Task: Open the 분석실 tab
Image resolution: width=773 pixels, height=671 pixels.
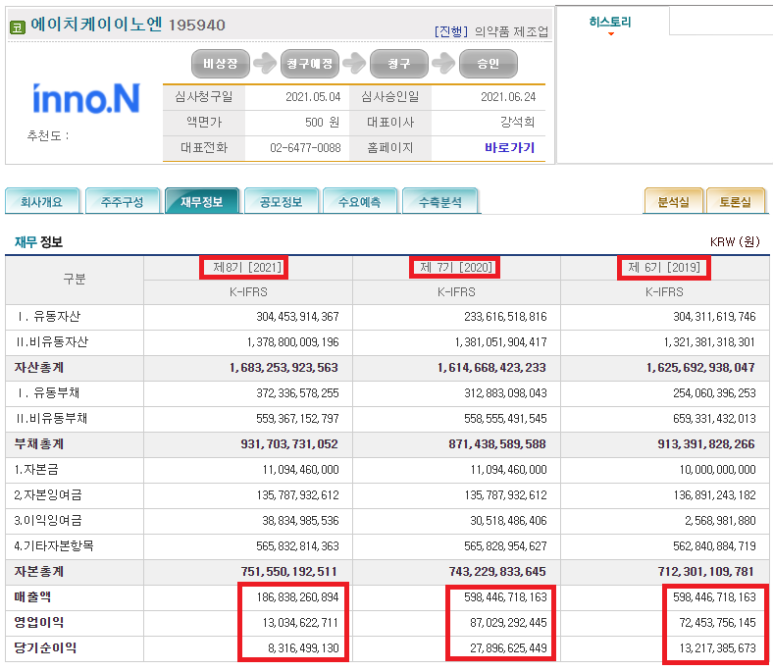Action: pos(673,201)
